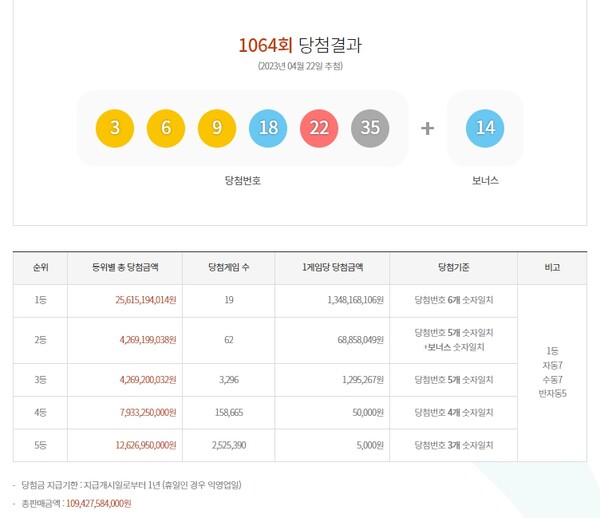Click criteria 당첨번호 5개 숫자일치 in 3등 row
Image resolution: width=600 pixels, height=518 pixels.
point(453,380)
